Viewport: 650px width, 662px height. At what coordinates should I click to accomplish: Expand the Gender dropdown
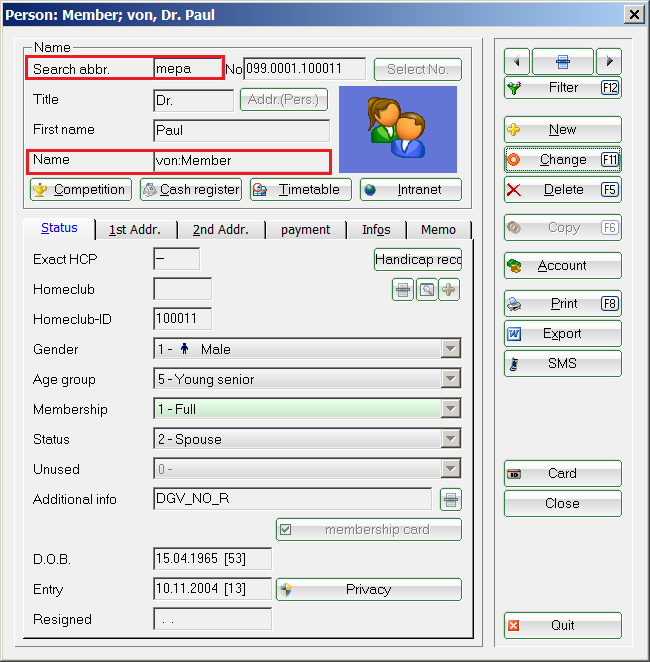(x=451, y=349)
